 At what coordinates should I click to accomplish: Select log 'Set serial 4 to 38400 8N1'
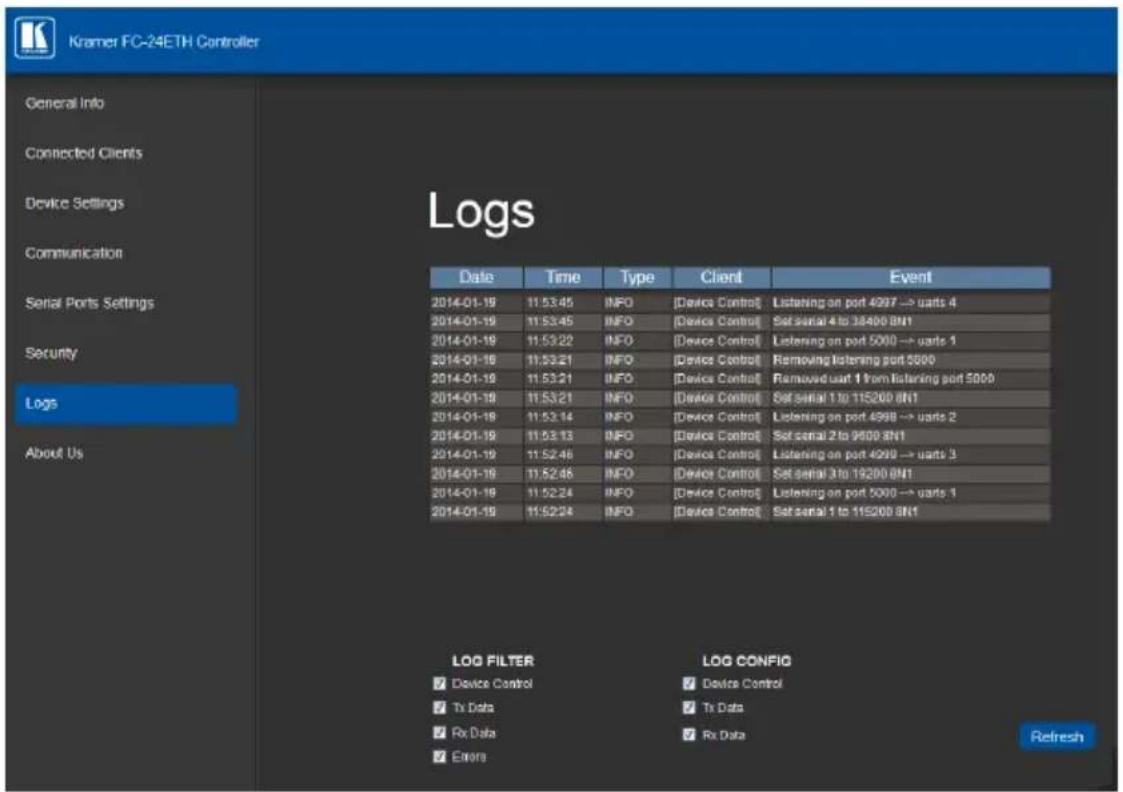tap(740, 322)
